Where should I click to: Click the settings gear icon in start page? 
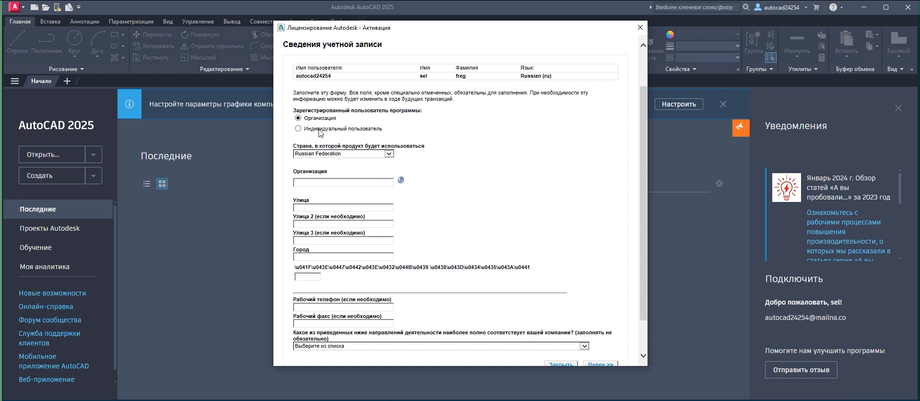tap(719, 184)
